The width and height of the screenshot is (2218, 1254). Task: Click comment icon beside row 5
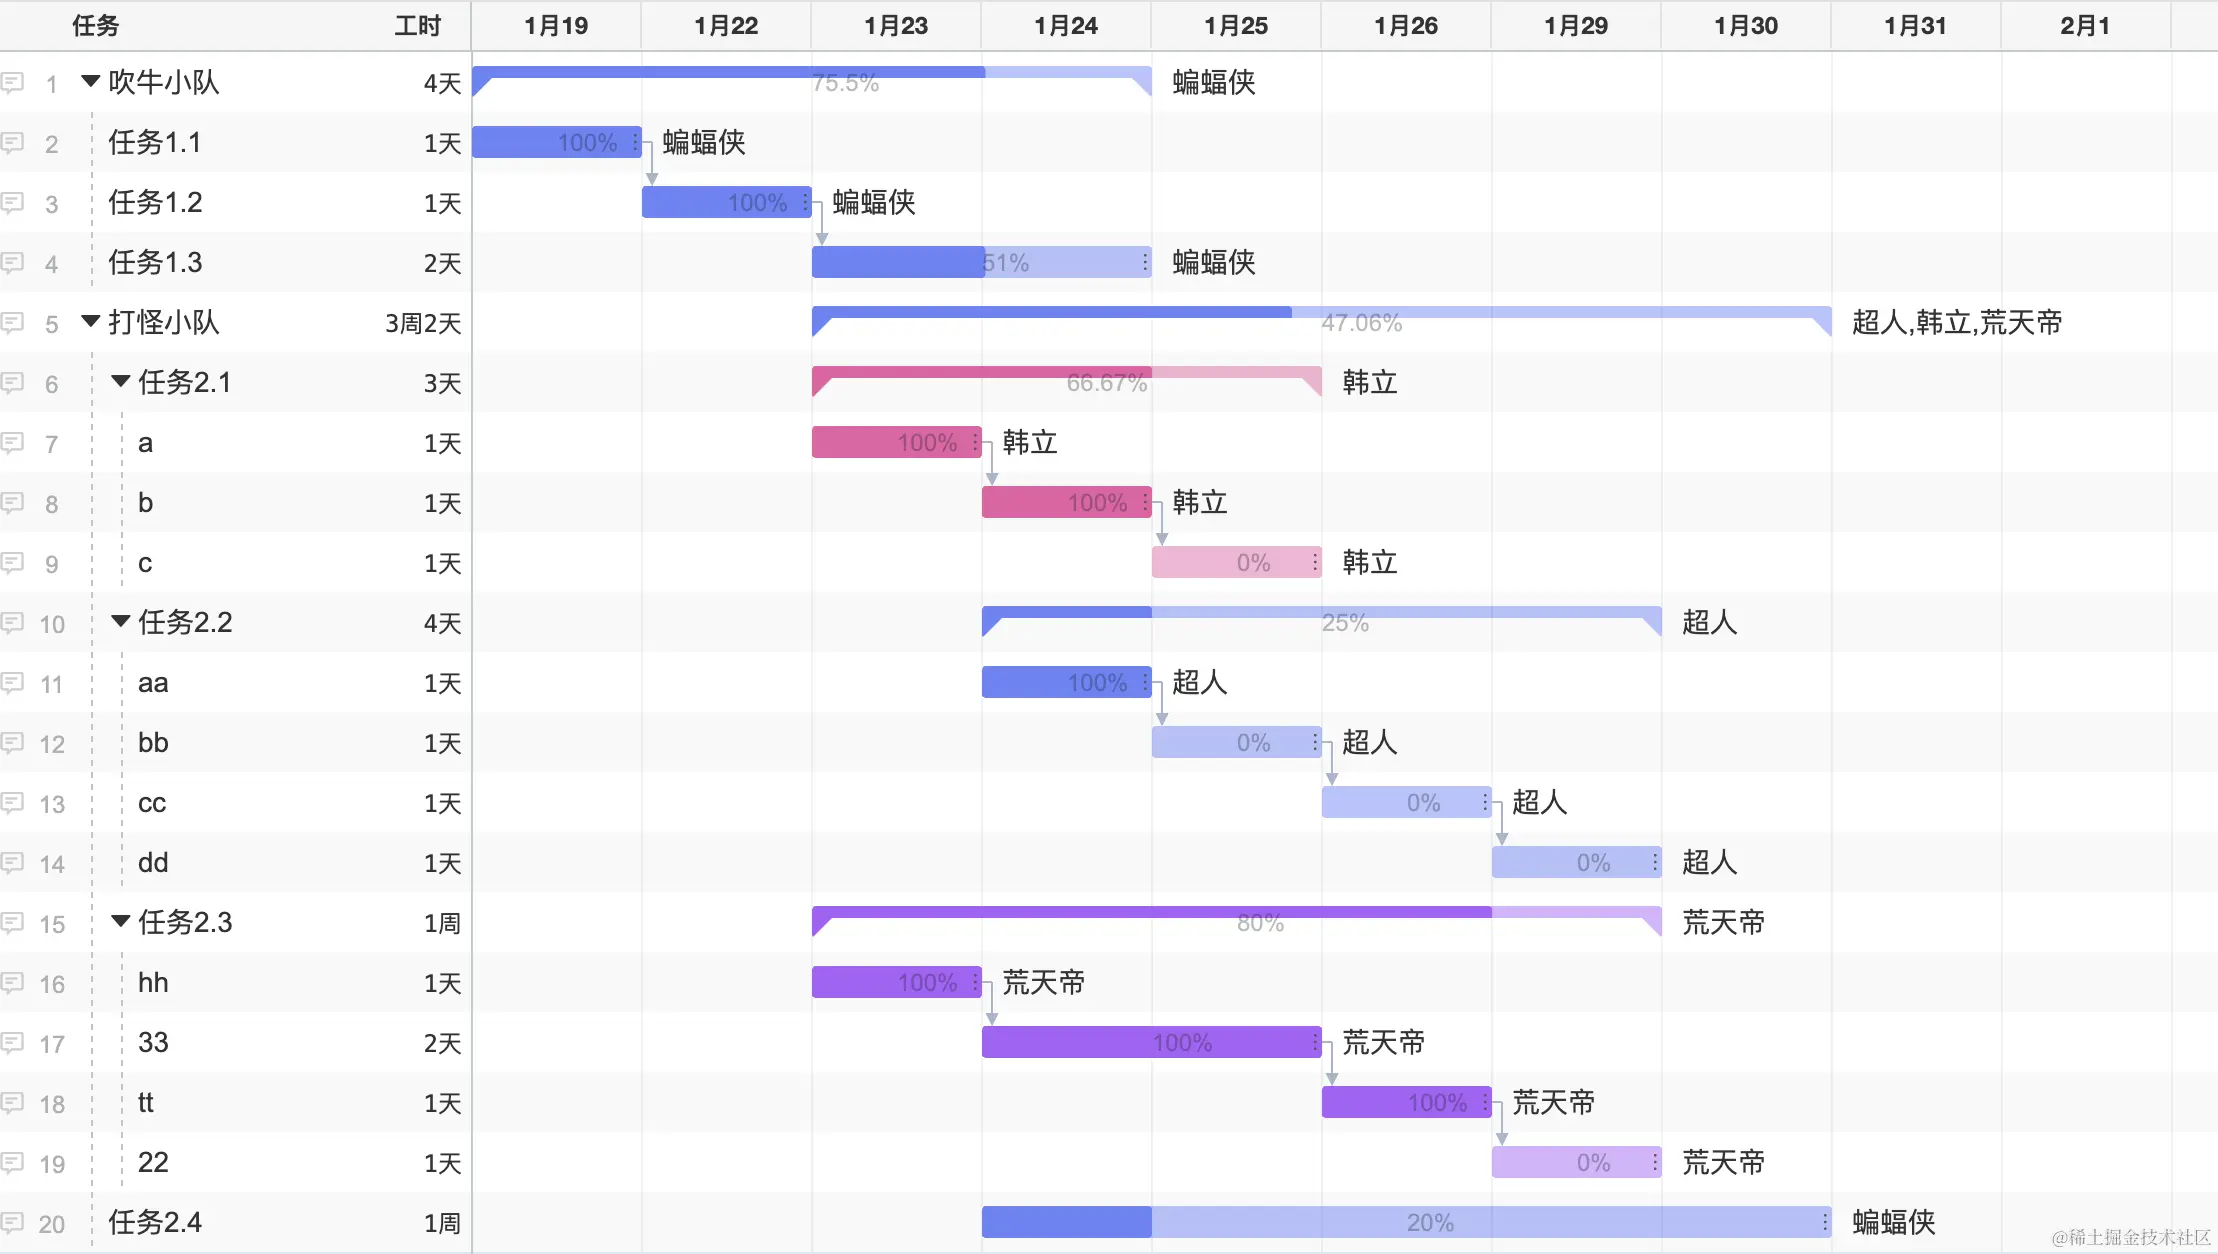click(x=13, y=322)
